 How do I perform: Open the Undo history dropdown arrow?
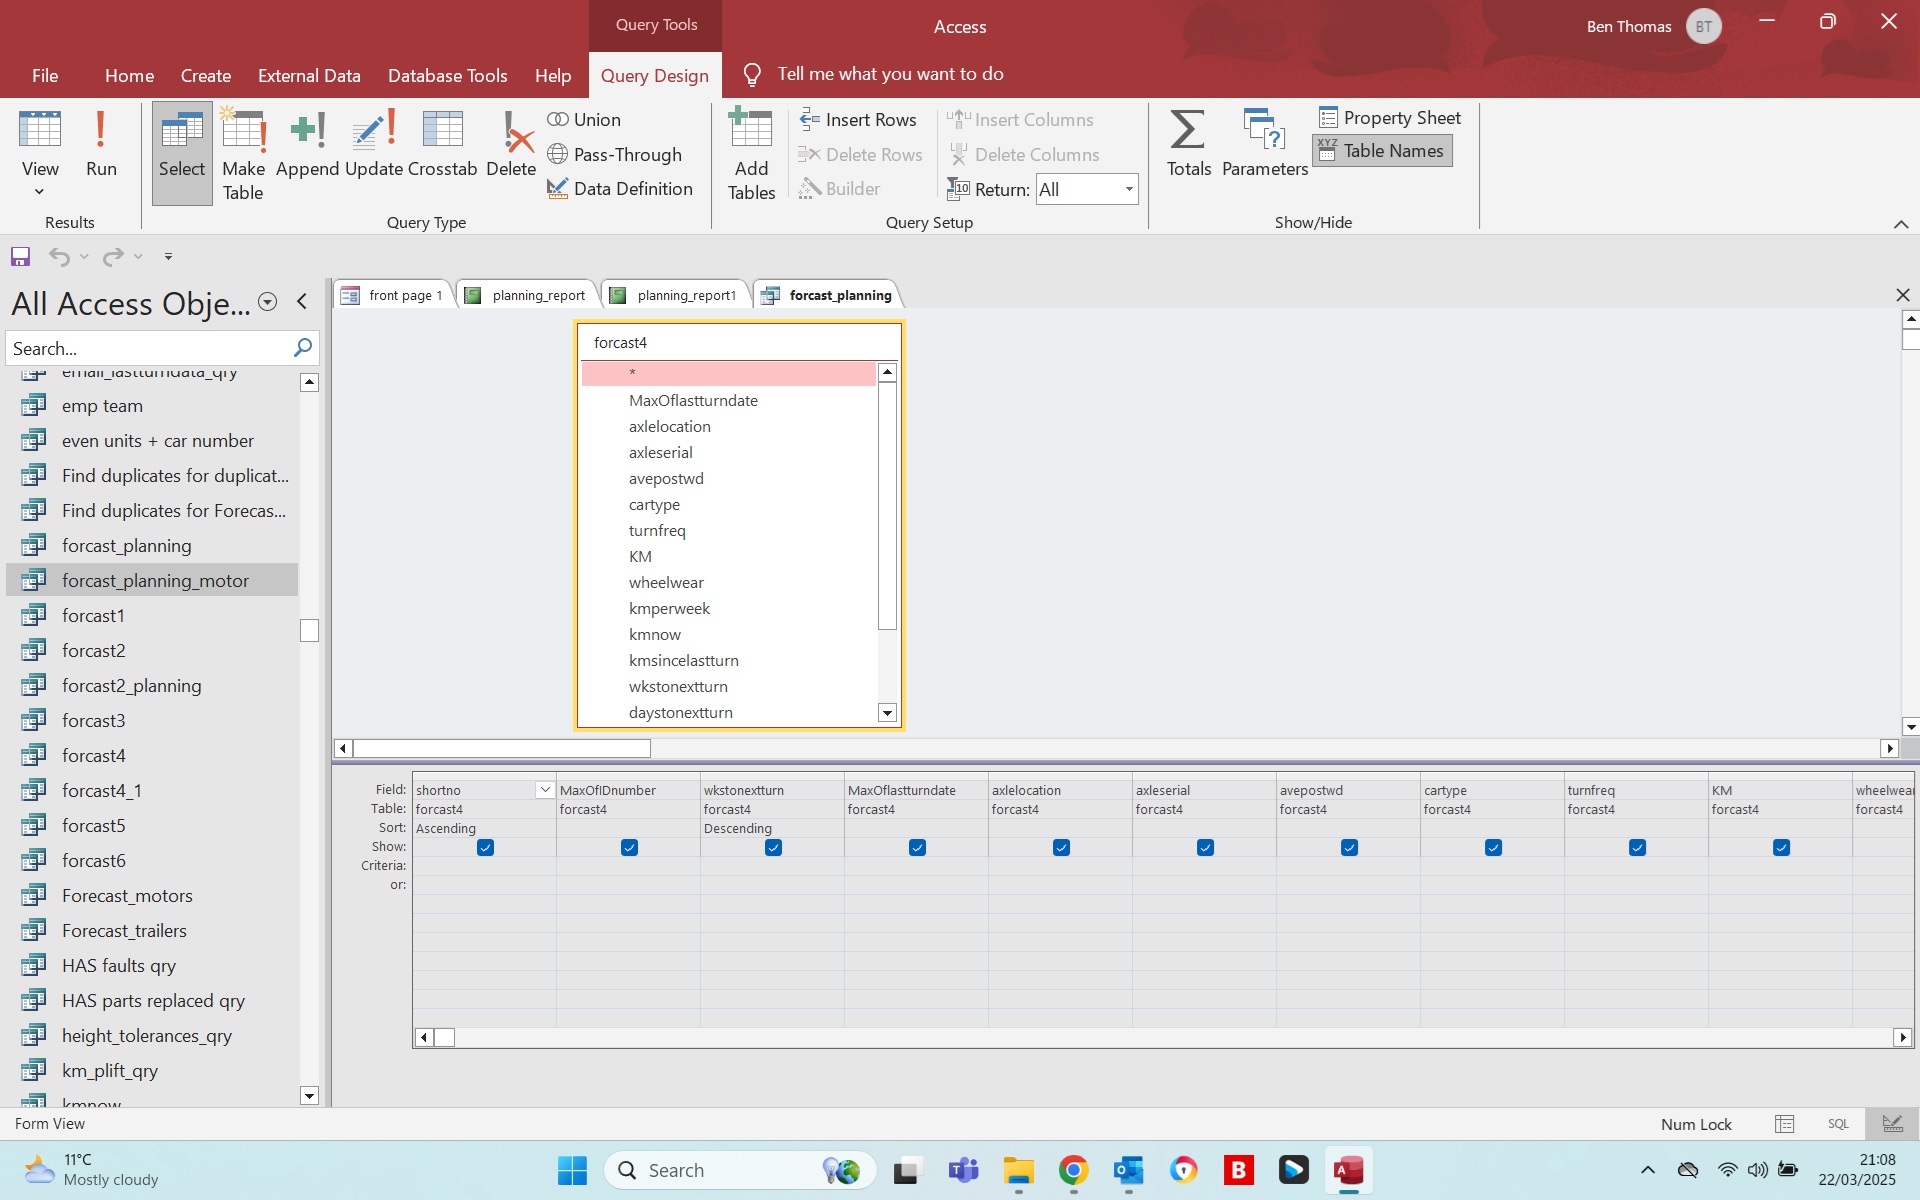point(85,257)
